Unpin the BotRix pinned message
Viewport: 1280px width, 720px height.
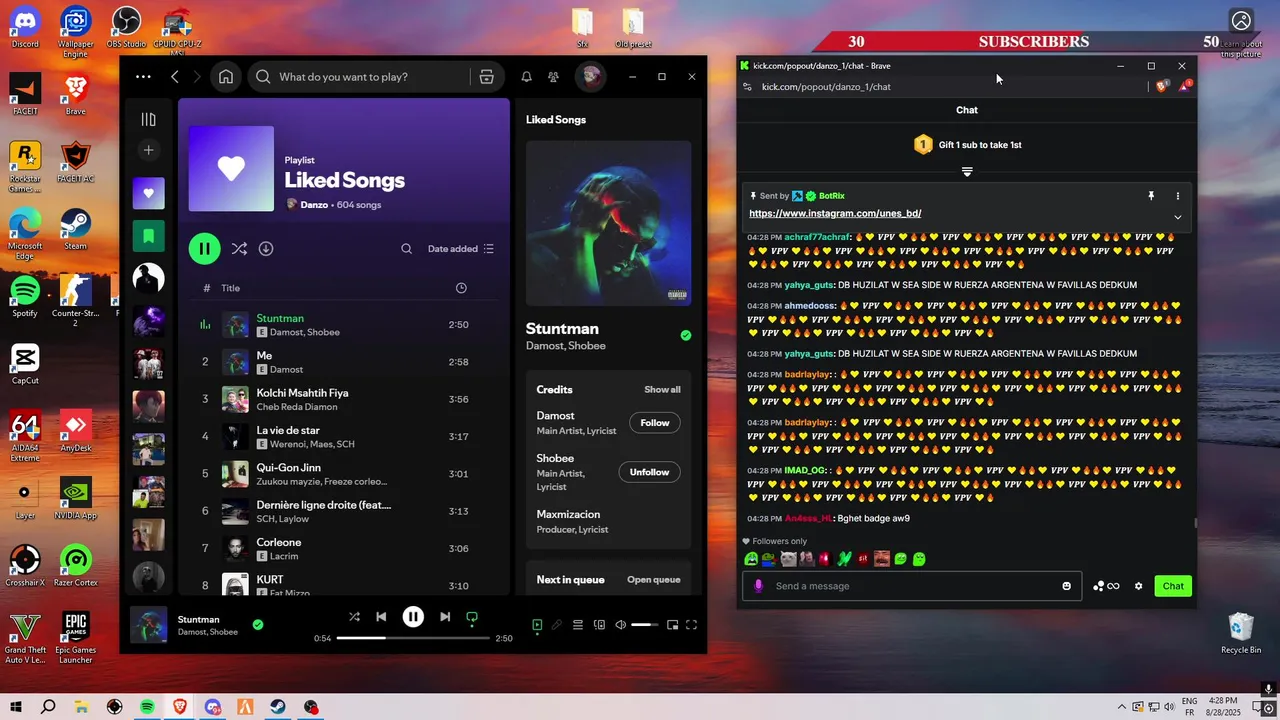point(1151,196)
